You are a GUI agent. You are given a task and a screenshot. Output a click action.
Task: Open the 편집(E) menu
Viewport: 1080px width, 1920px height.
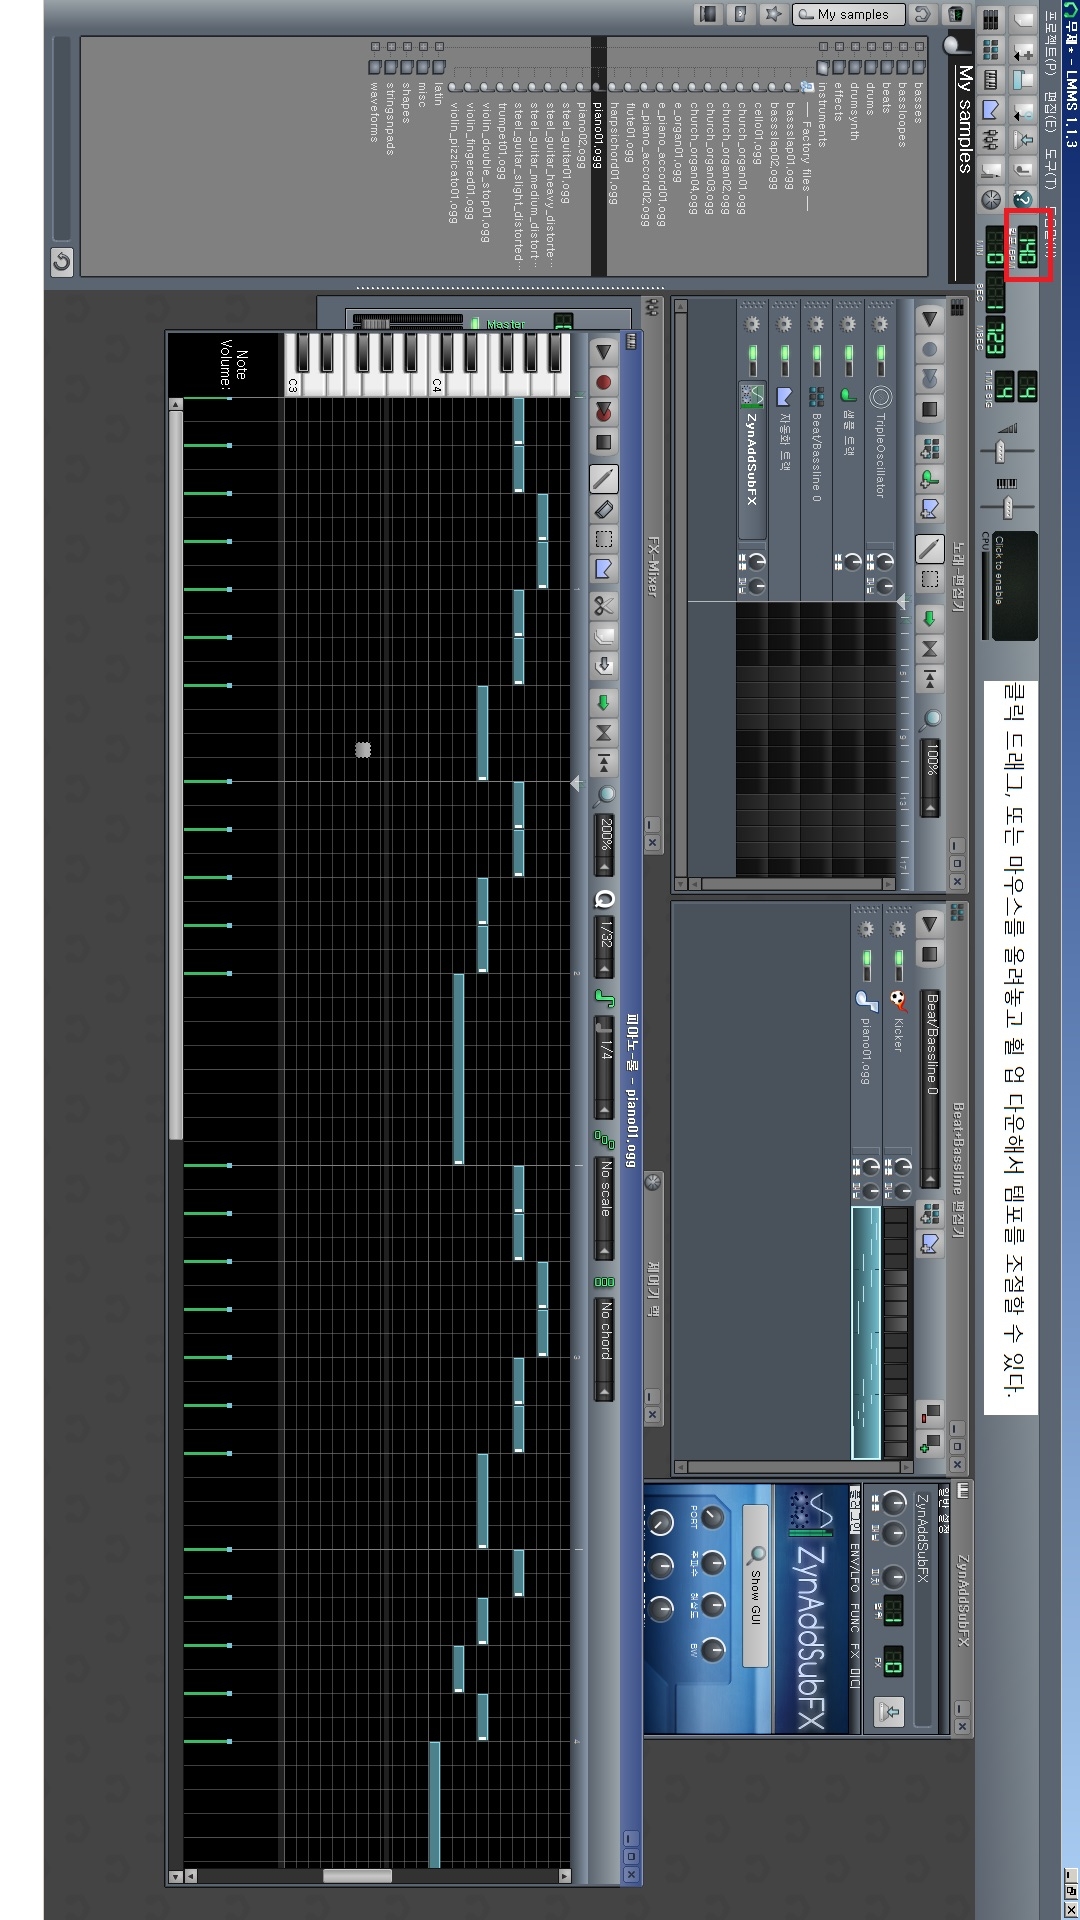[1050, 112]
